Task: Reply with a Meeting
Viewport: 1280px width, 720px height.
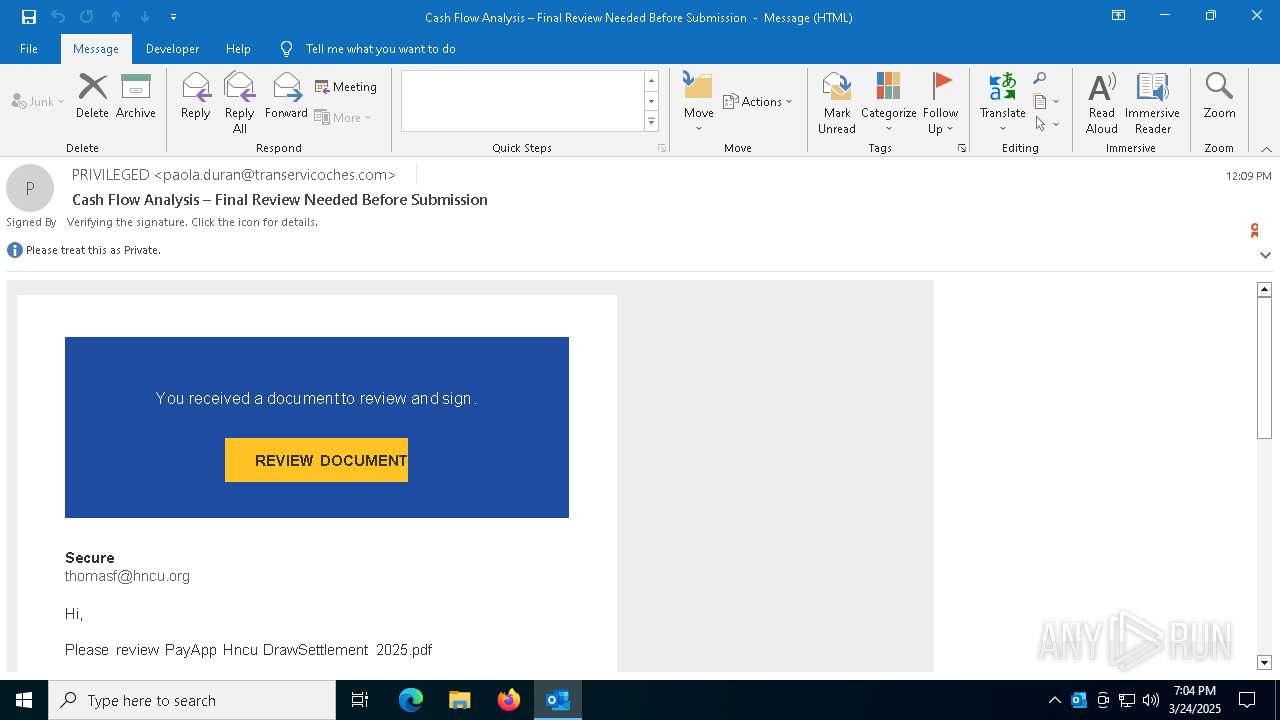Action: point(346,87)
